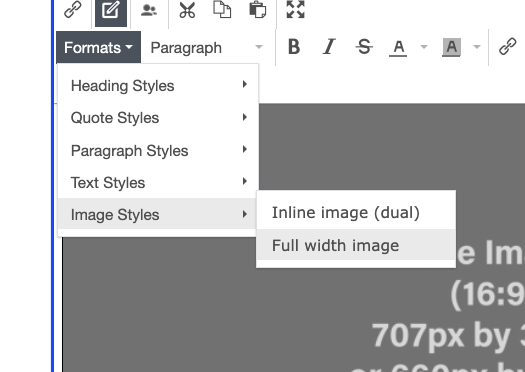Apply strikethrough formatting
The height and width of the screenshot is (372, 525).
(x=364, y=47)
